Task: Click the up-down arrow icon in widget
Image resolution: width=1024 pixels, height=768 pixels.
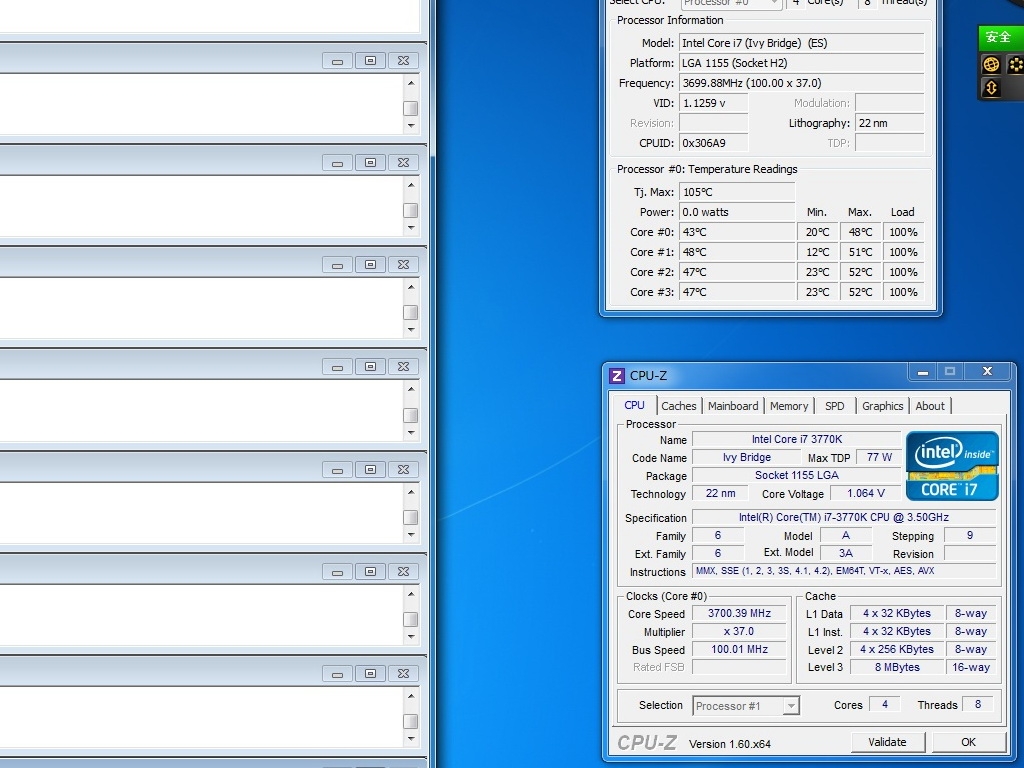Action: click(x=991, y=88)
